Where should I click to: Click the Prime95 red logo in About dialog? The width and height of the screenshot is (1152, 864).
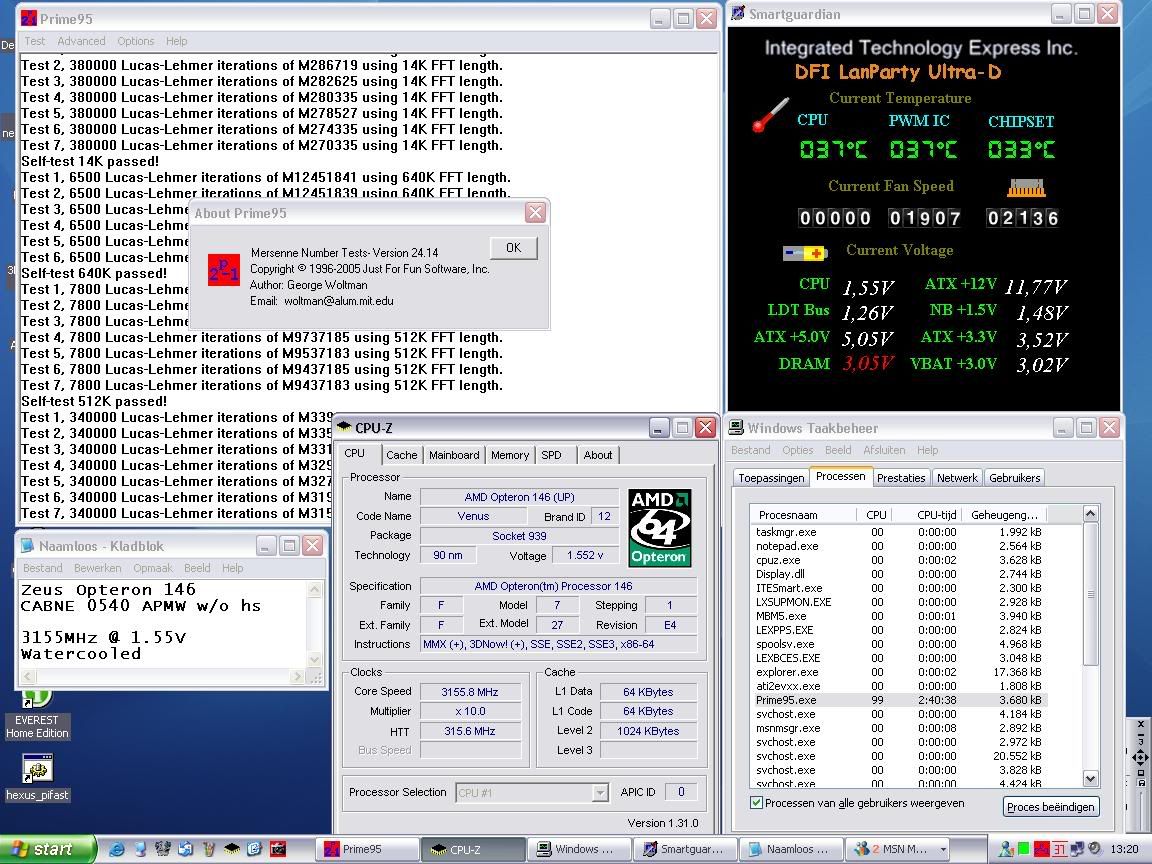[x=223, y=270]
